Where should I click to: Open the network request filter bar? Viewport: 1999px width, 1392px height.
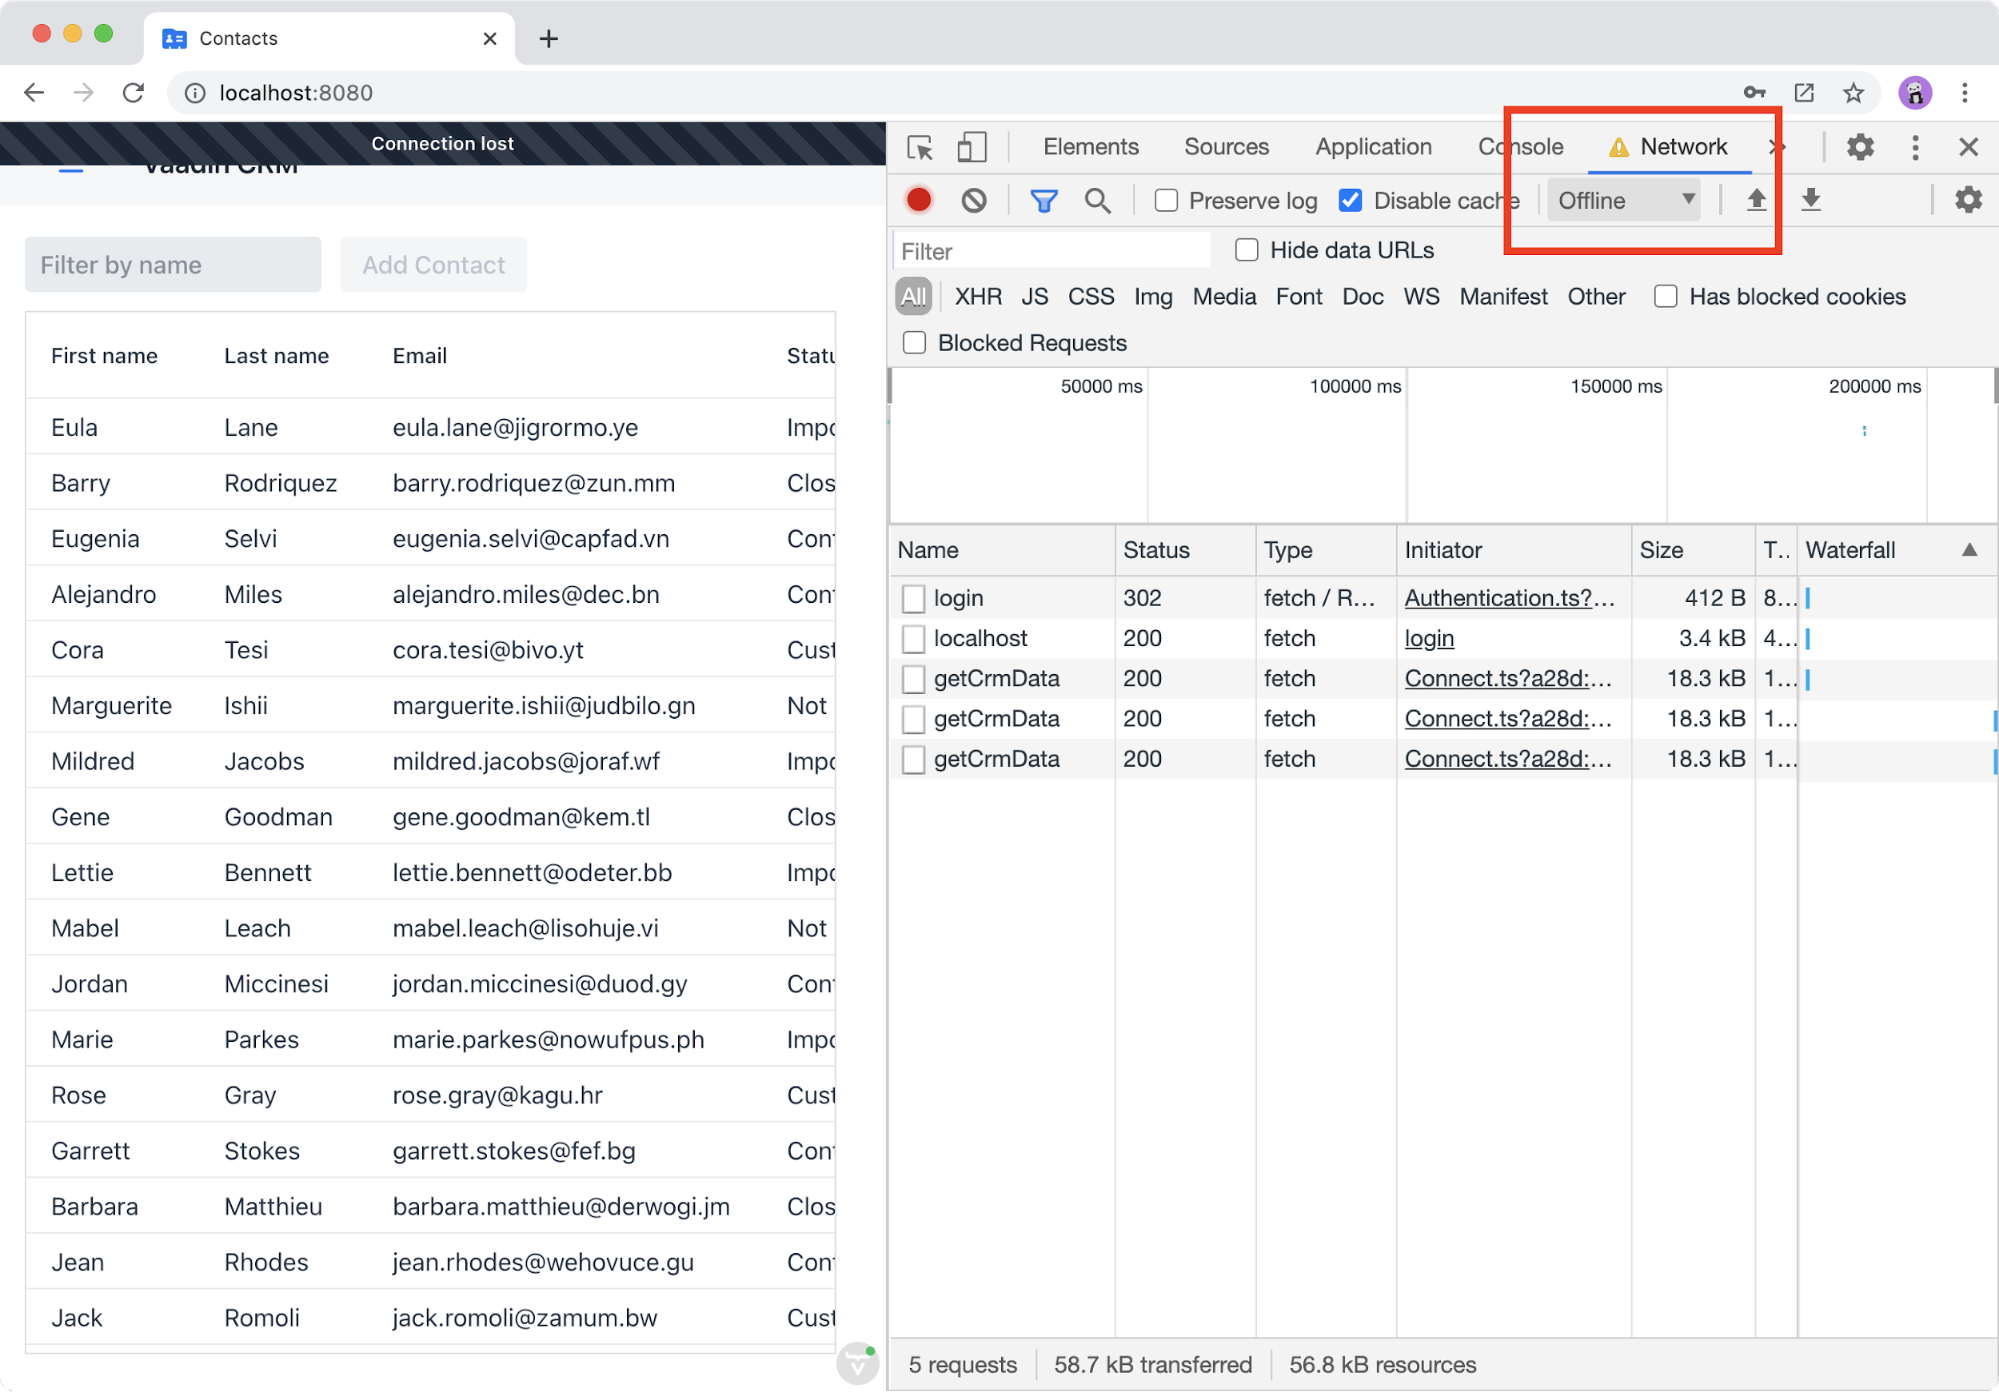click(x=1043, y=199)
